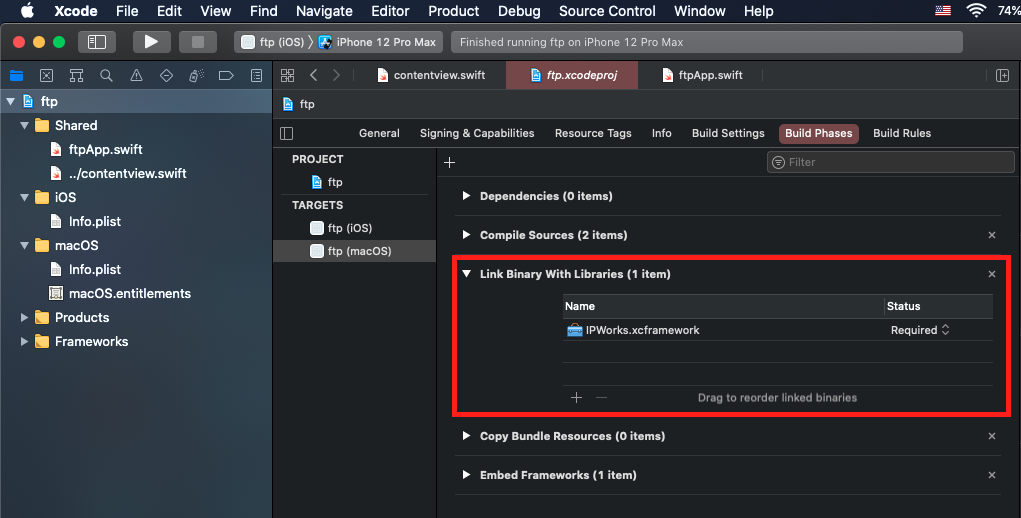Add editor on right
This screenshot has width=1021, height=518.
click(x=1003, y=75)
